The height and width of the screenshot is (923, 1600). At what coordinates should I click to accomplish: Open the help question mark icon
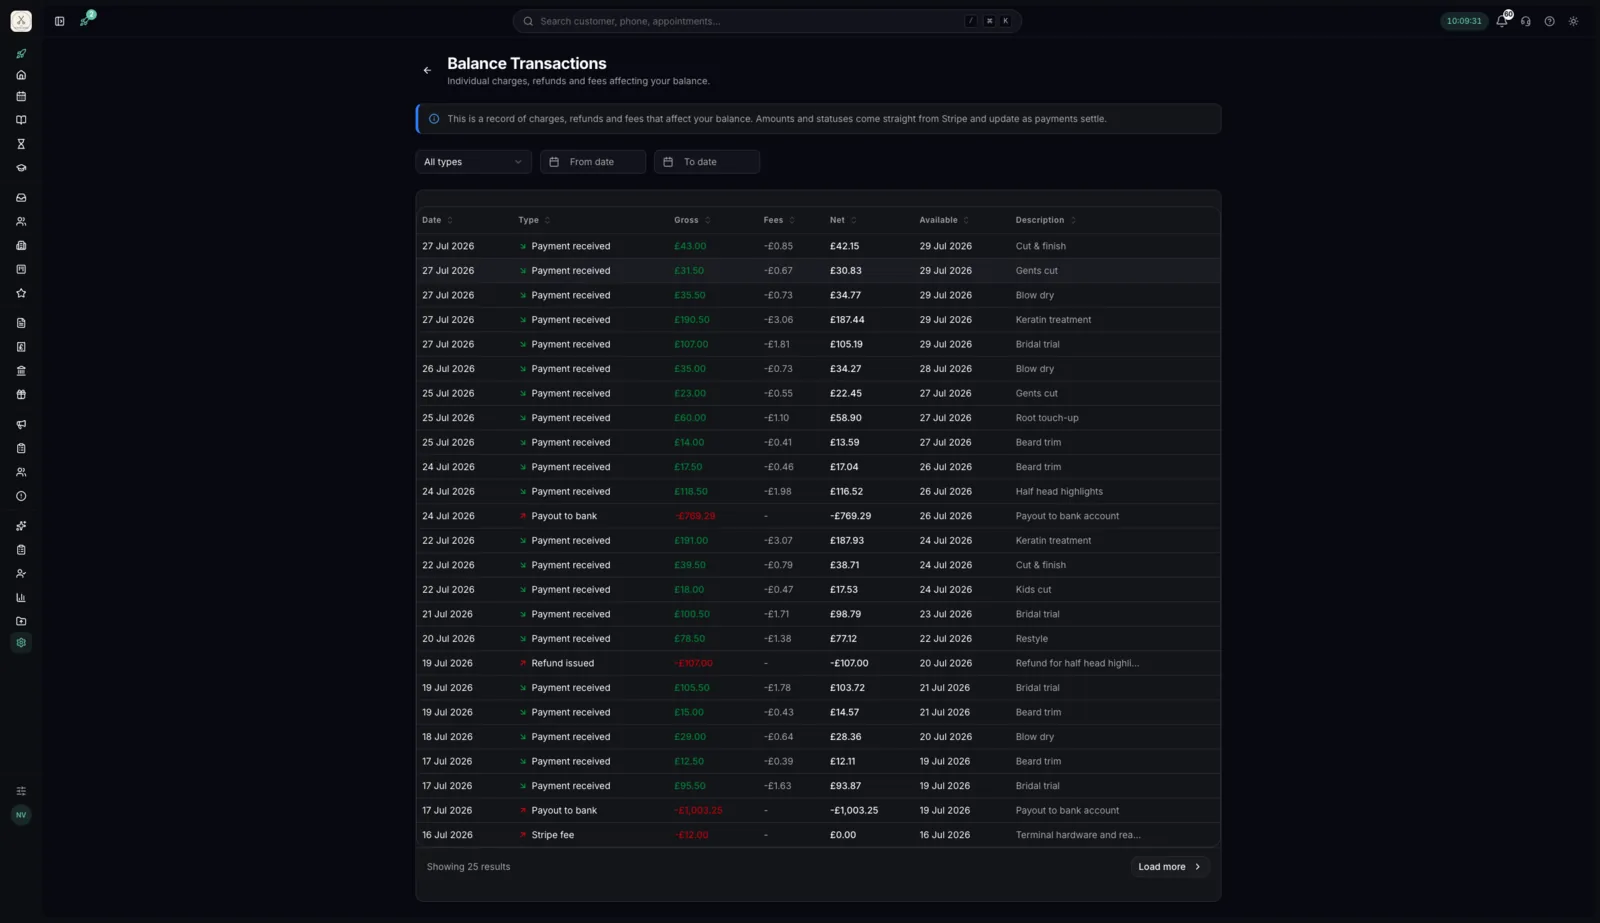tap(1550, 21)
